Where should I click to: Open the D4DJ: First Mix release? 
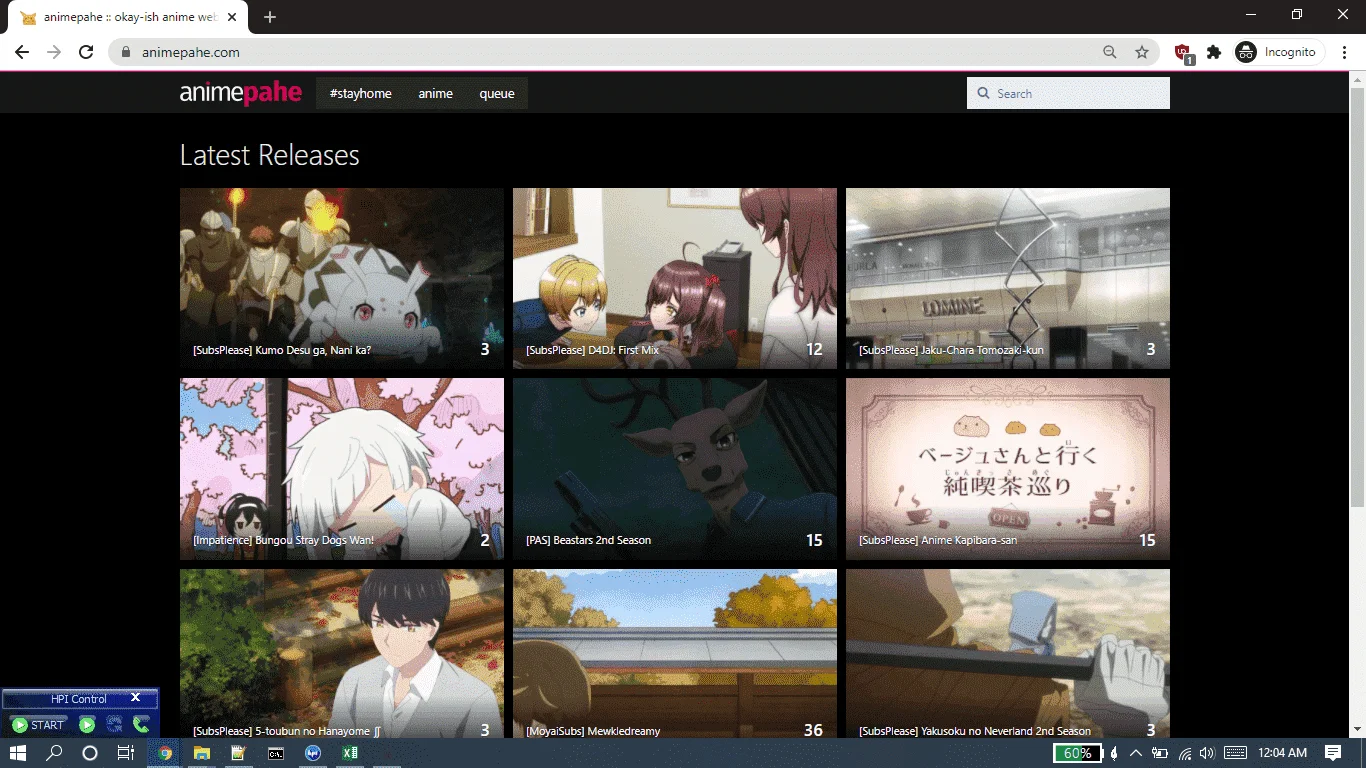[x=675, y=278]
